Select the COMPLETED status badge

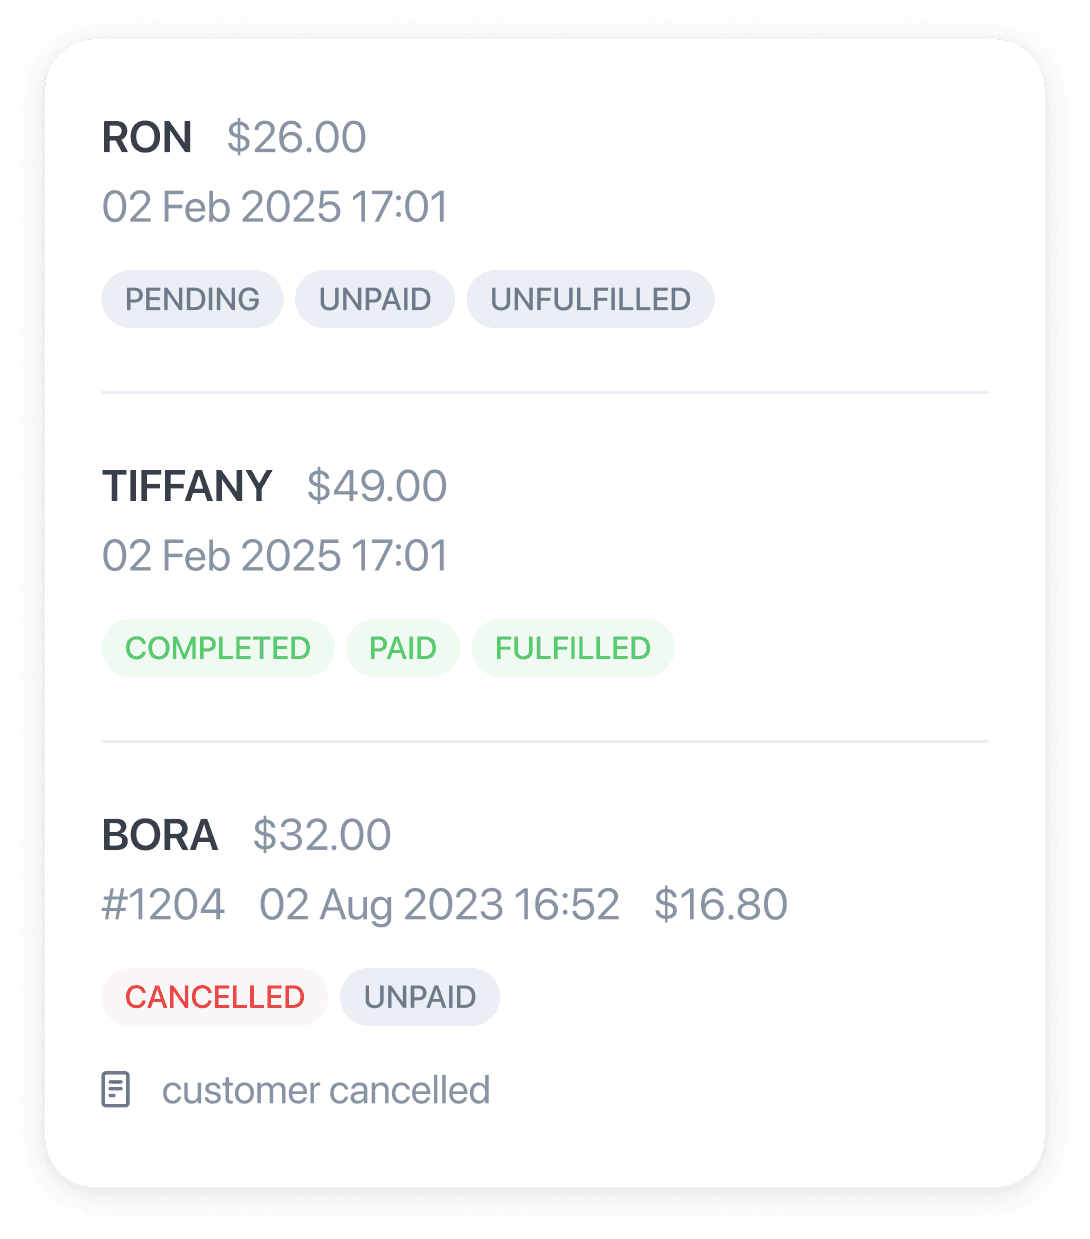click(x=218, y=648)
